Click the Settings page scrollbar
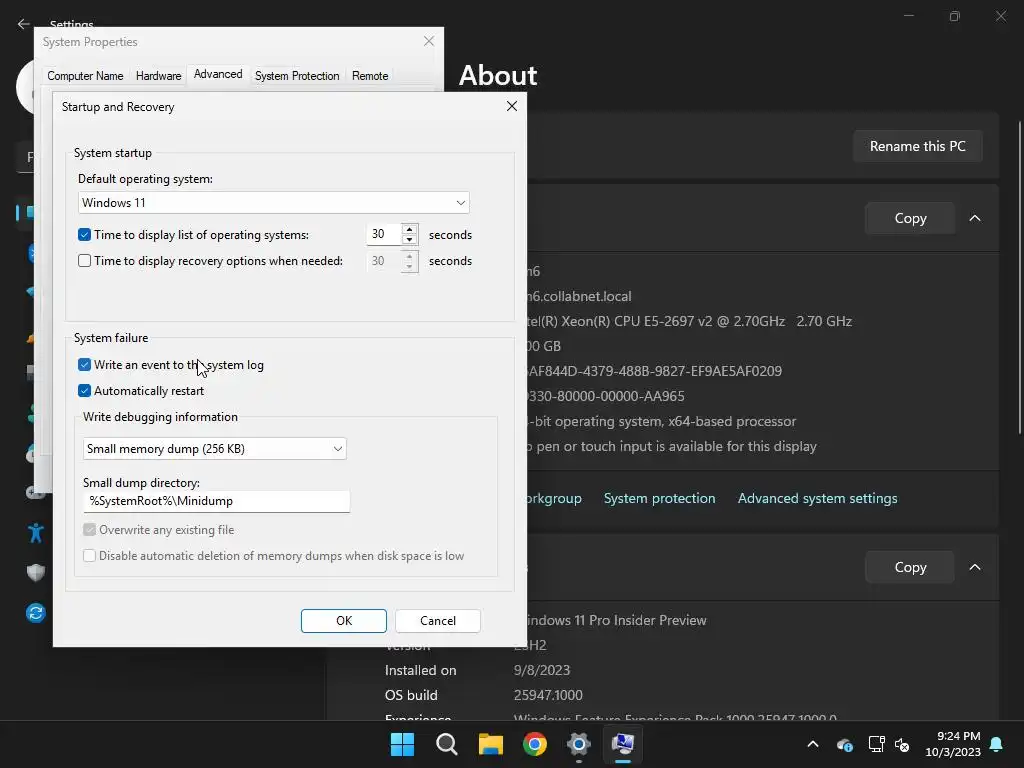Image resolution: width=1024 pixels, height=768 pixels. pos(1019,277)
